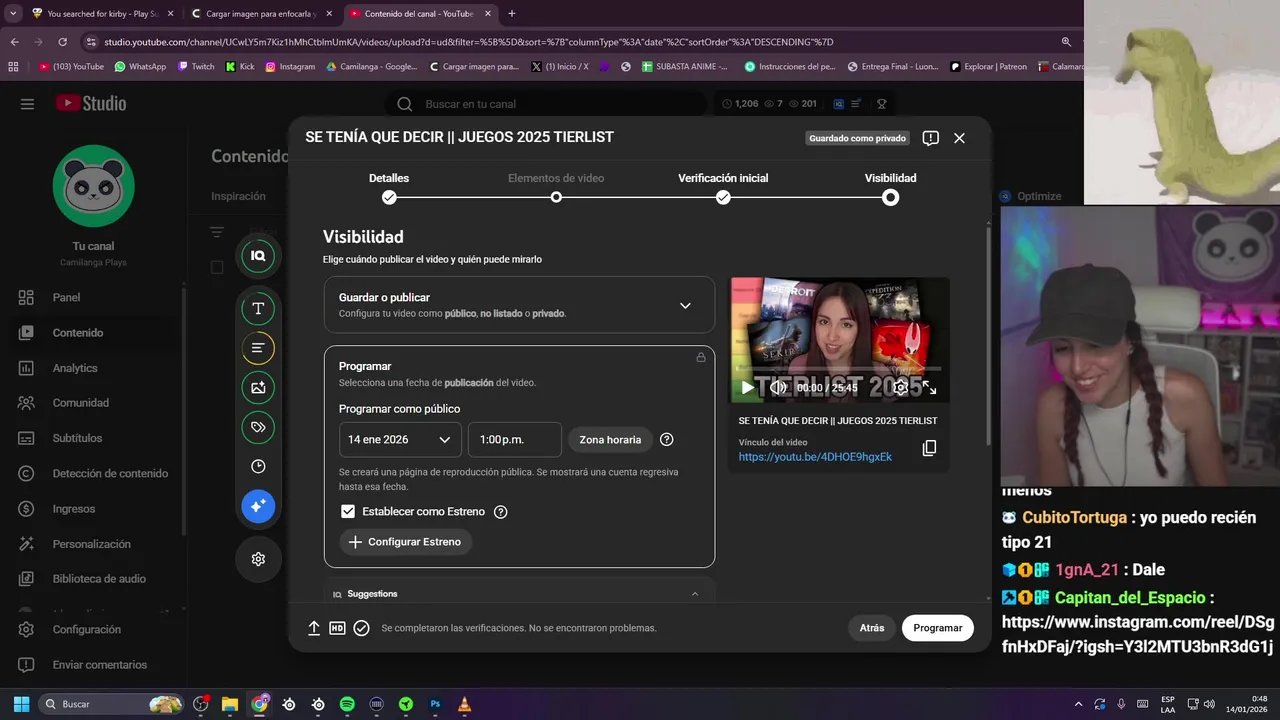Viewport: 1280px width, 720px height.
Task: Open Analytics in the left sidebar
Action: 93,368
